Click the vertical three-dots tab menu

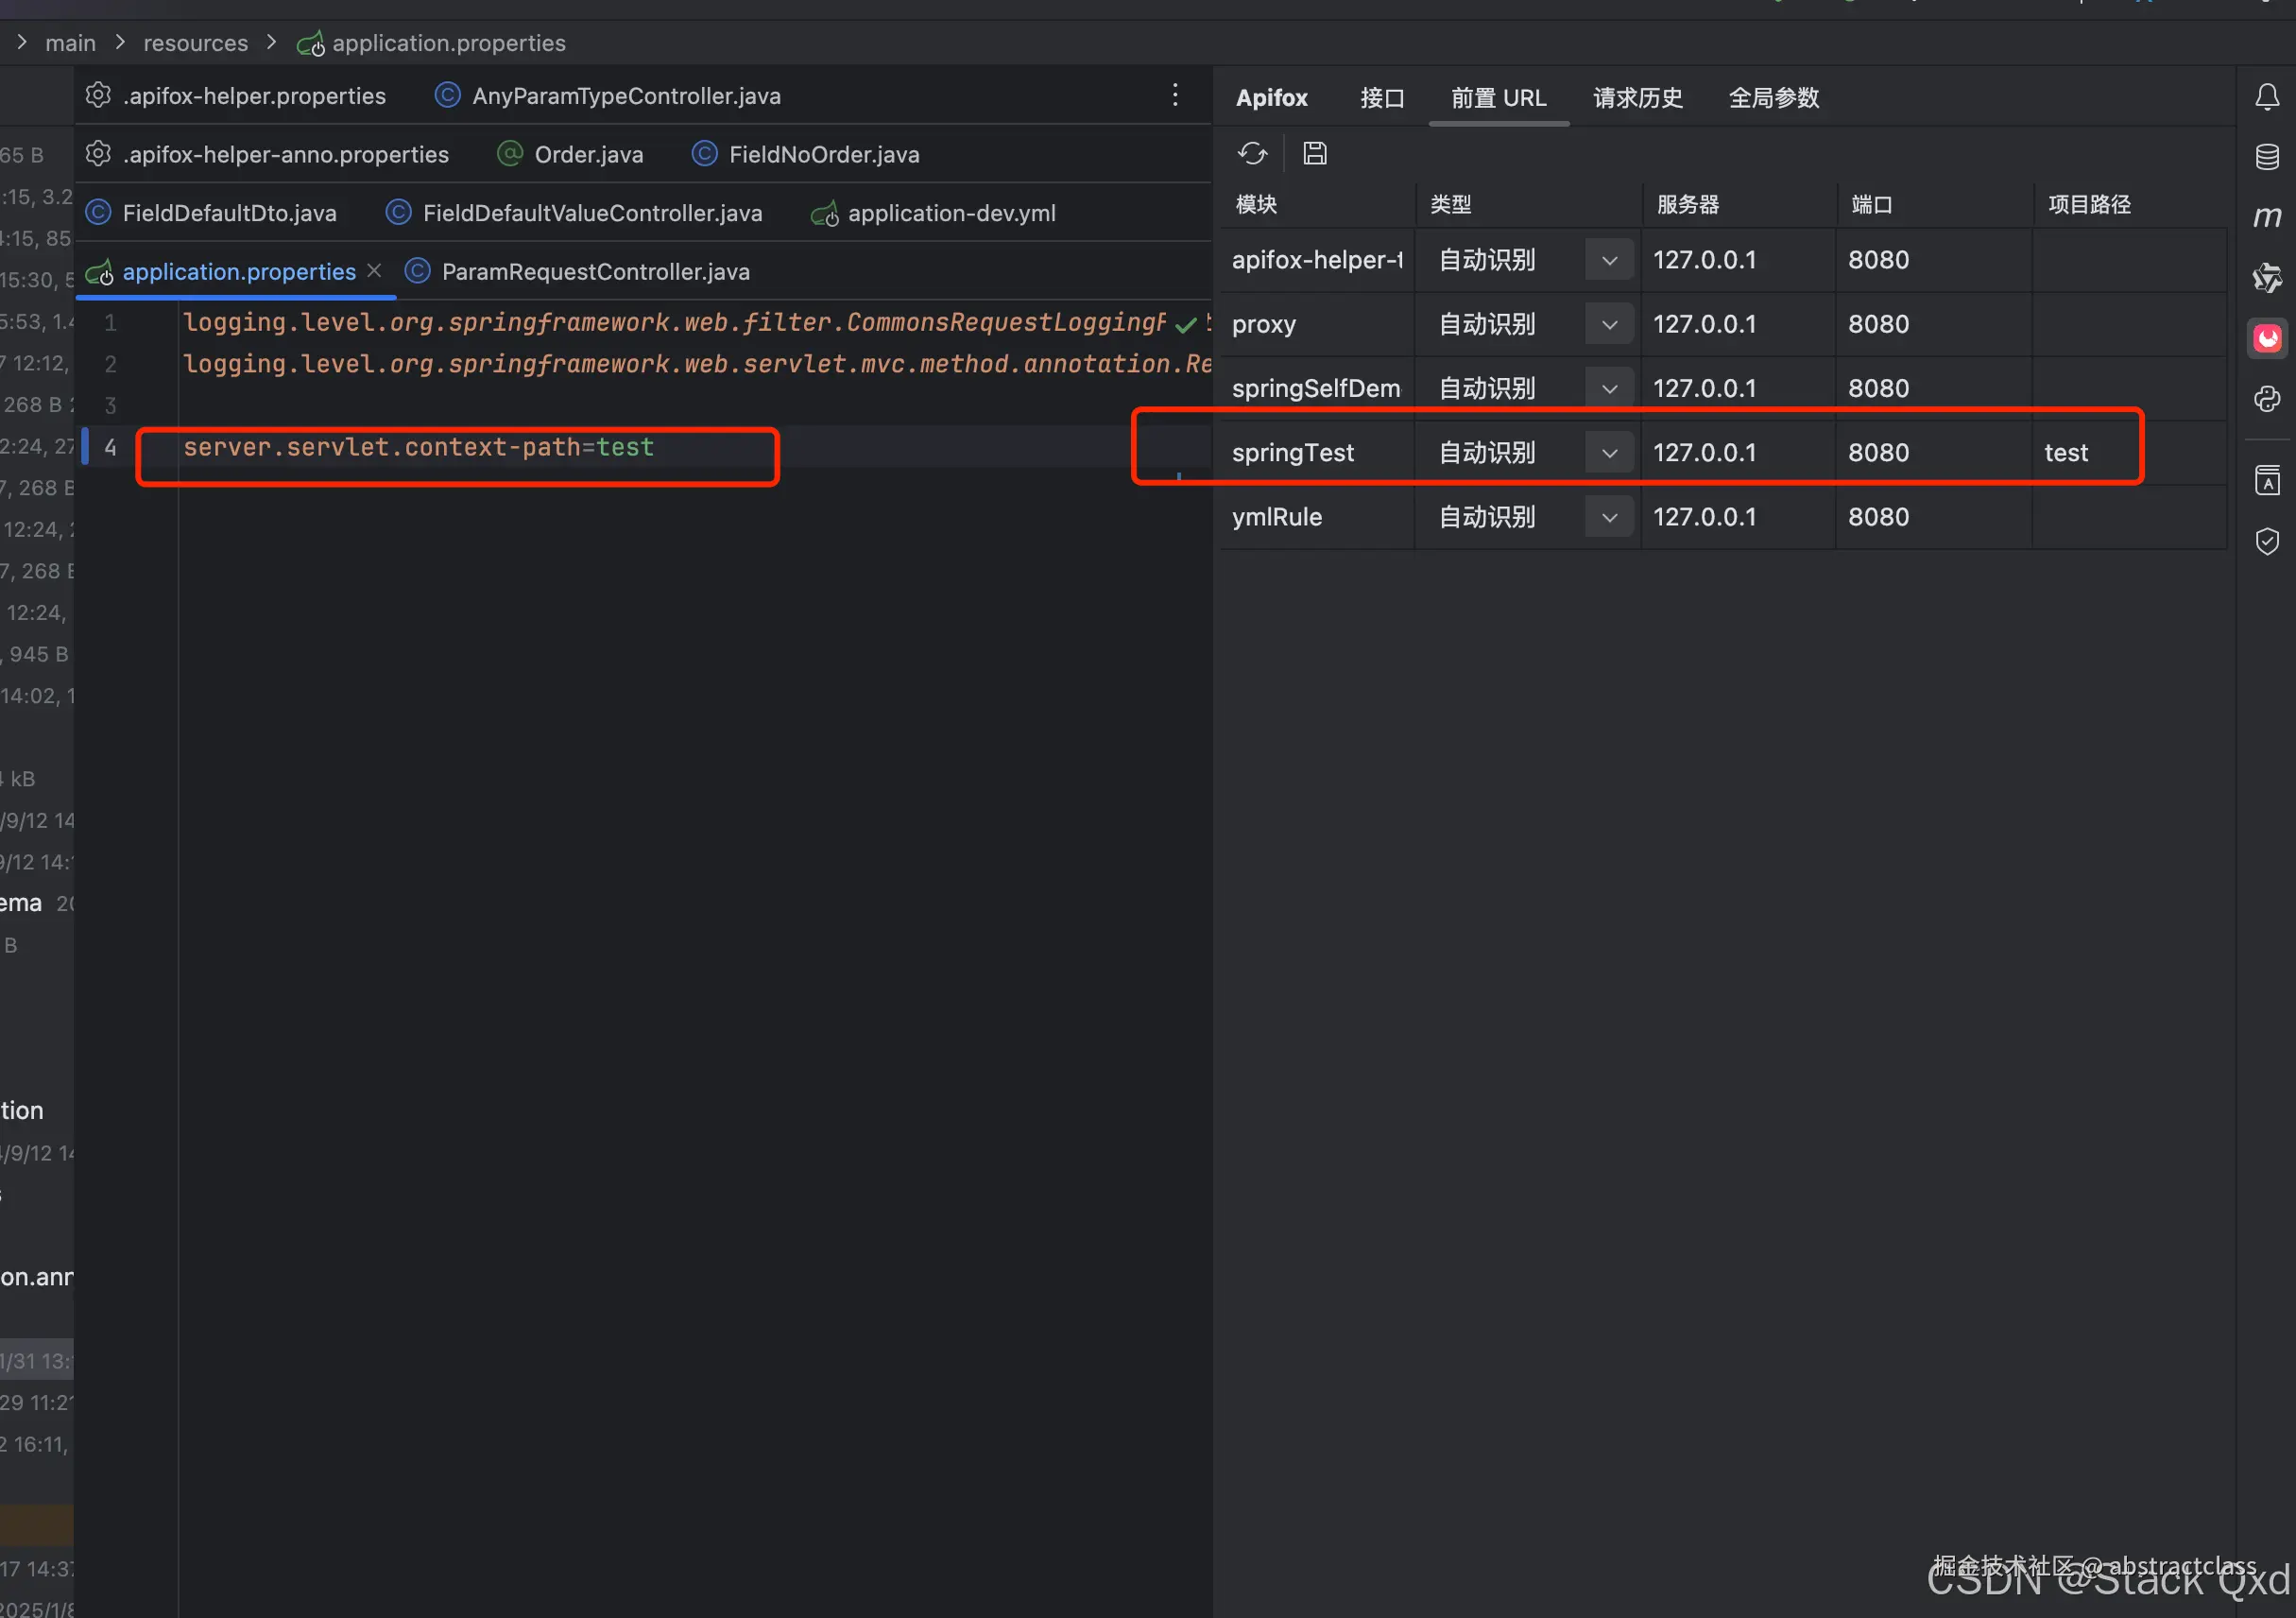pyautogui.click(x=1175, y=95)
